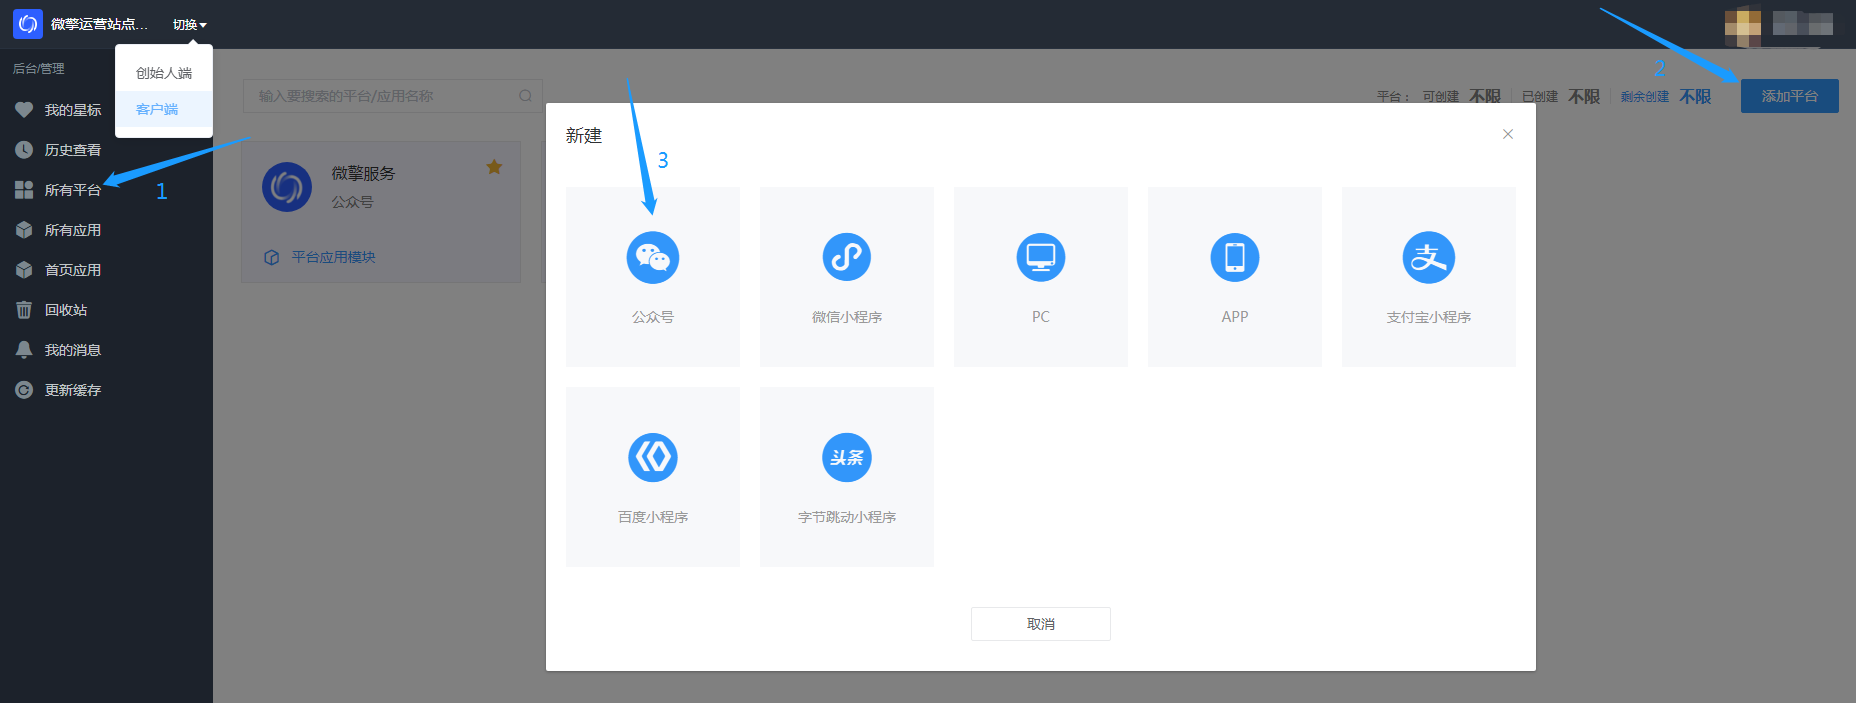Open 回收站 in the sidebar
The image size is (1856, 703).
pos(66,310)
